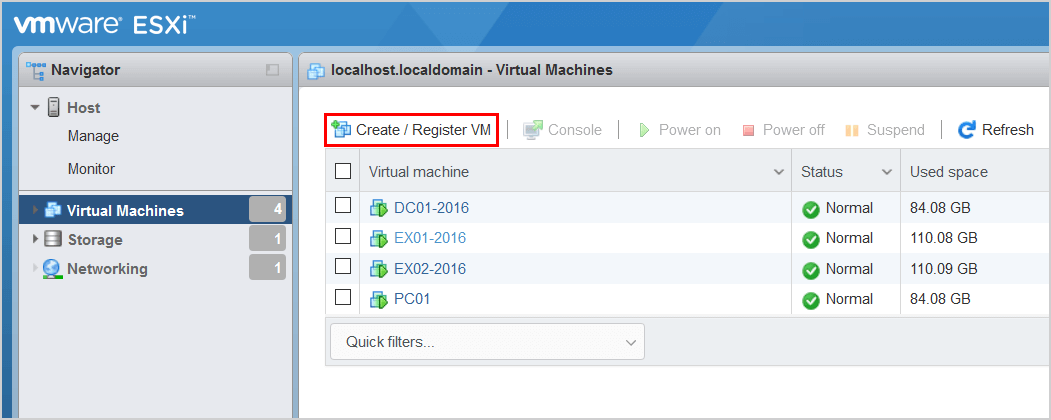Click the DC01-2016 VM icon

point(379,209)
